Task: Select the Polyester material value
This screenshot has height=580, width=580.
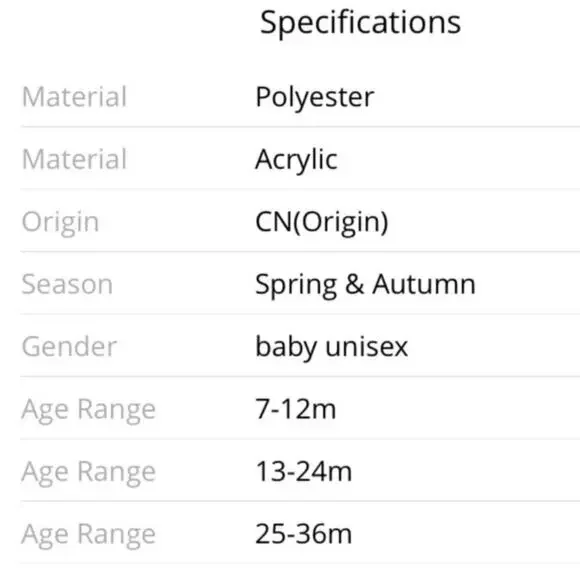Action: [315, 98]
